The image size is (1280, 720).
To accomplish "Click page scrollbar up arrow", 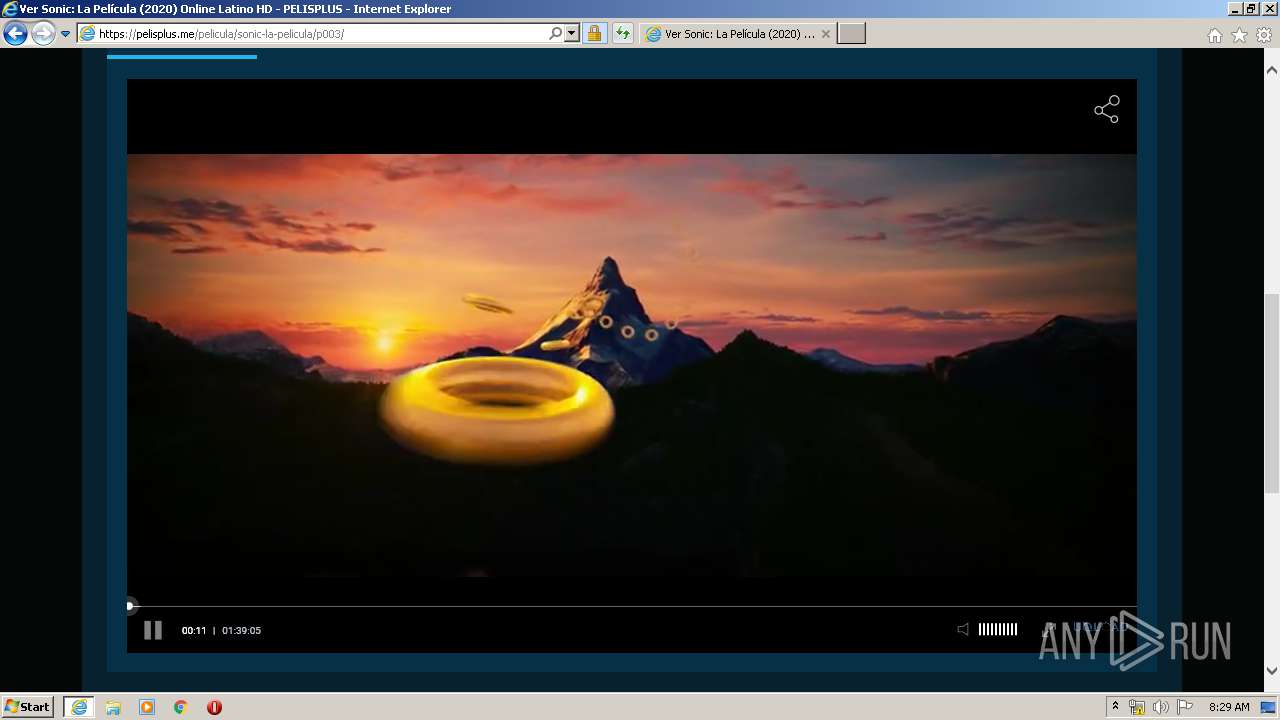I will [x=1272, y=71].
